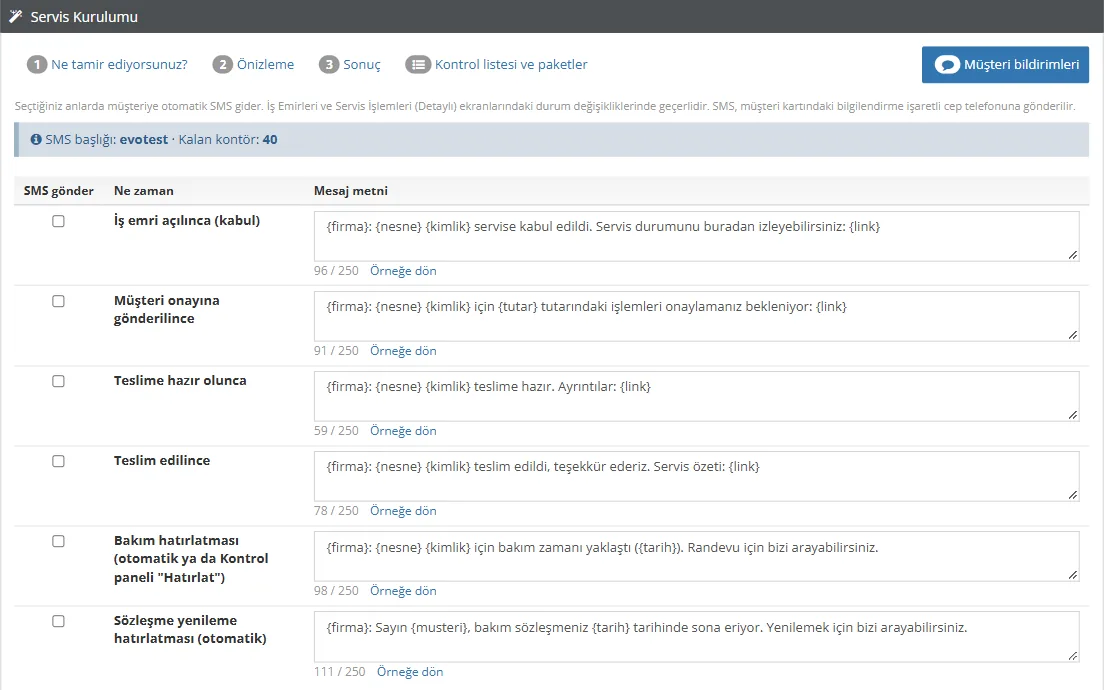Screen dimensions: 1104x690
Task: Turn on Sözleşme yenileme hatırlatması SMS
Action: tap(58, 622)
